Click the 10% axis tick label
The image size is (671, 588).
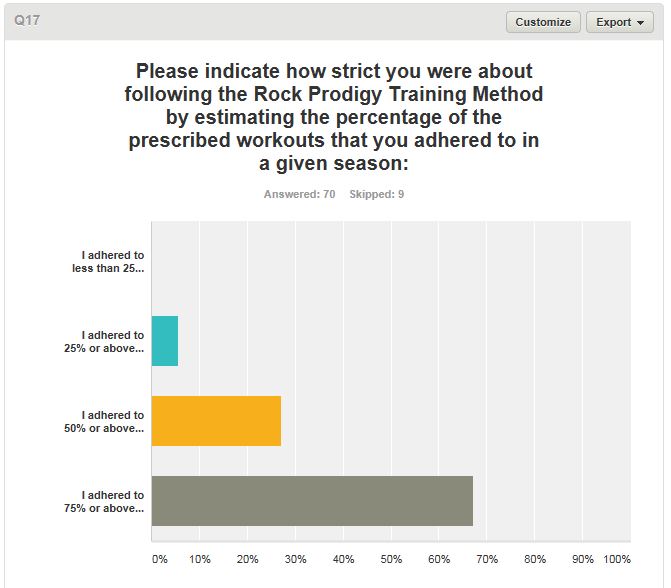coord(200,559)
